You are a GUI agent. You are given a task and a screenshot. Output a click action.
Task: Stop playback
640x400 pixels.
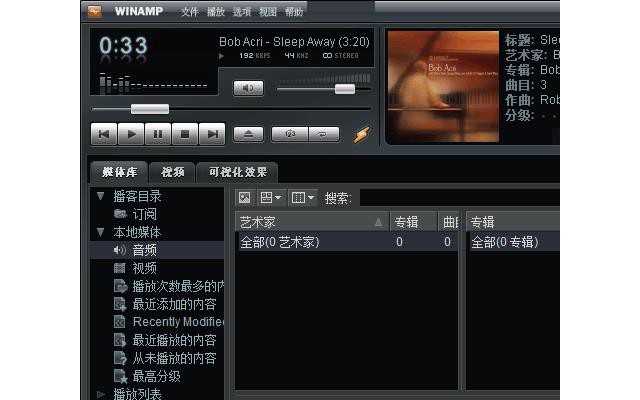185,134
